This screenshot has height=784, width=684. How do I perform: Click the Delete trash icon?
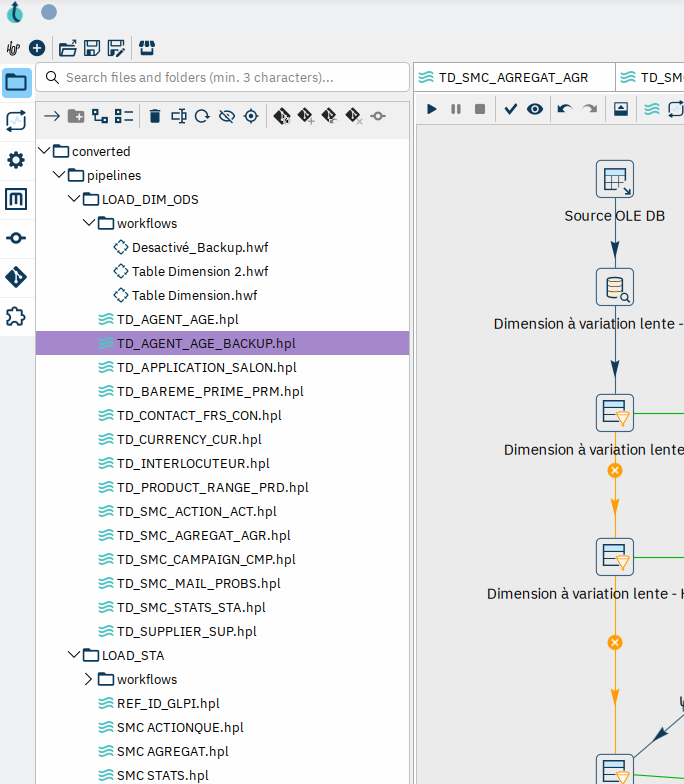(x=155, y=116)
